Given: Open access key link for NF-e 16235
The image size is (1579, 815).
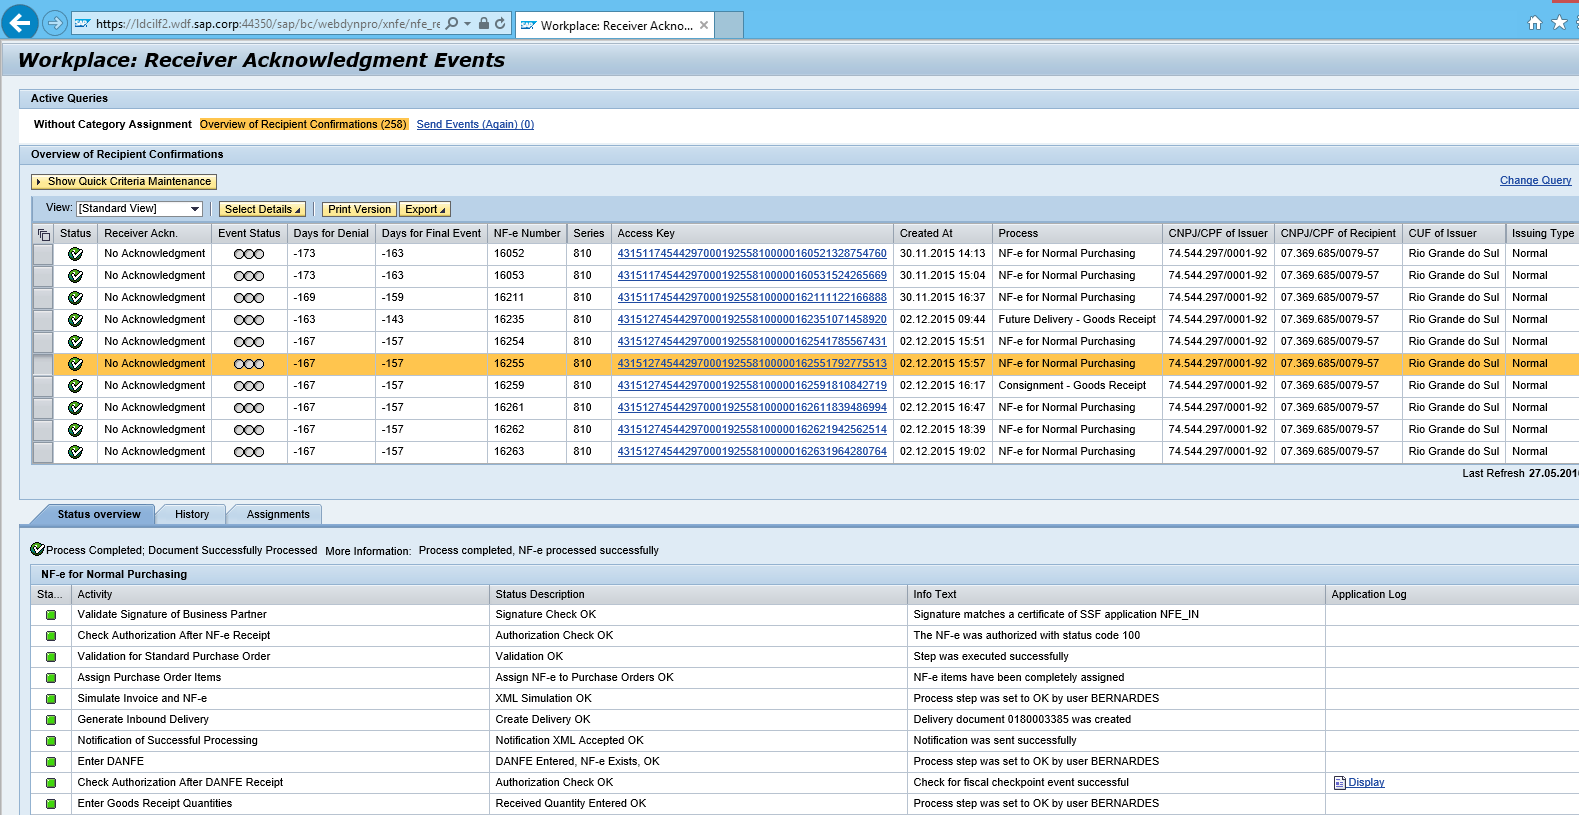Looking at the screenshot, I should [x=752, y=320].
